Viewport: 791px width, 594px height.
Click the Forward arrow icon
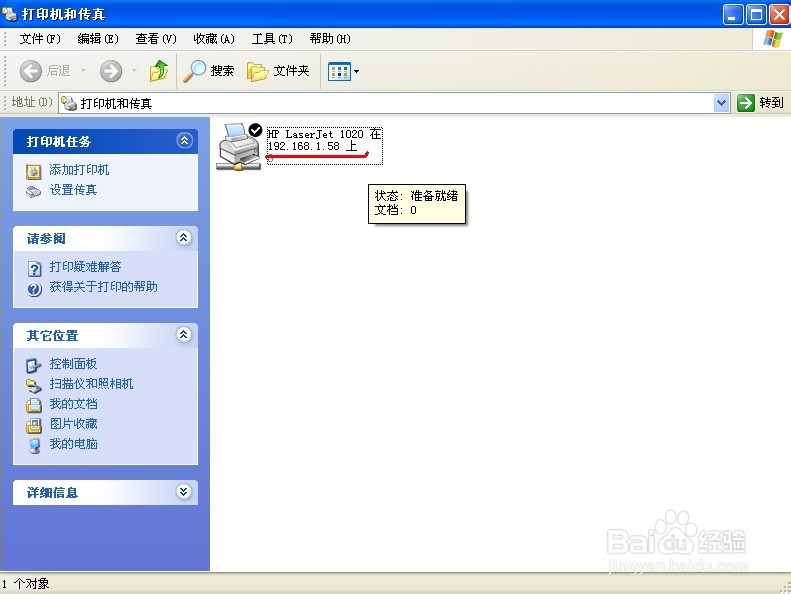[110, 71]
